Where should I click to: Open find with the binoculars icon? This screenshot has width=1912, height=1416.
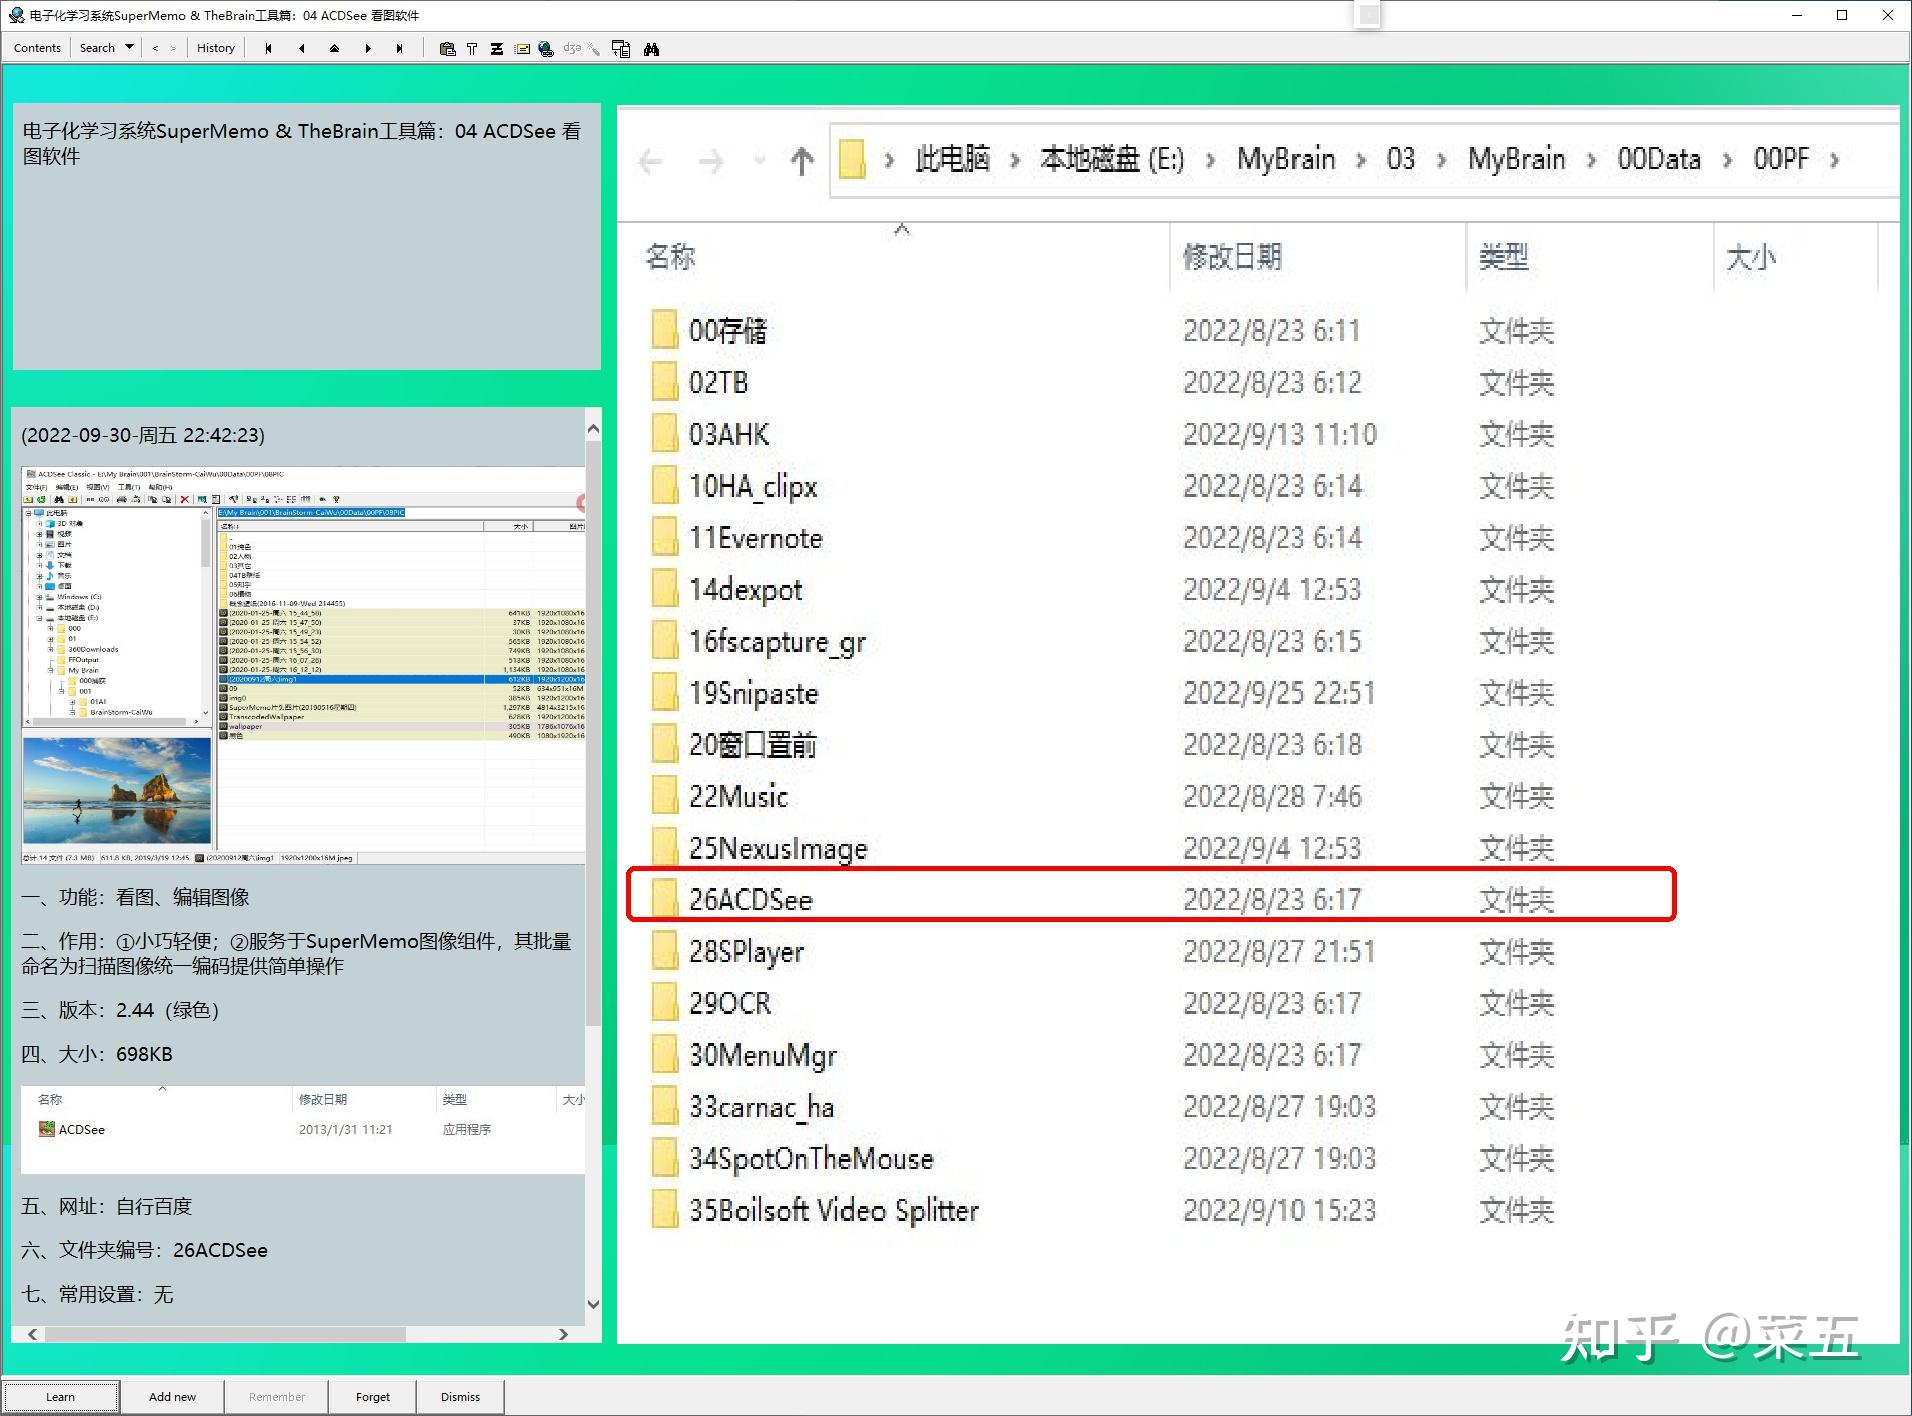(x=652, y=48)
